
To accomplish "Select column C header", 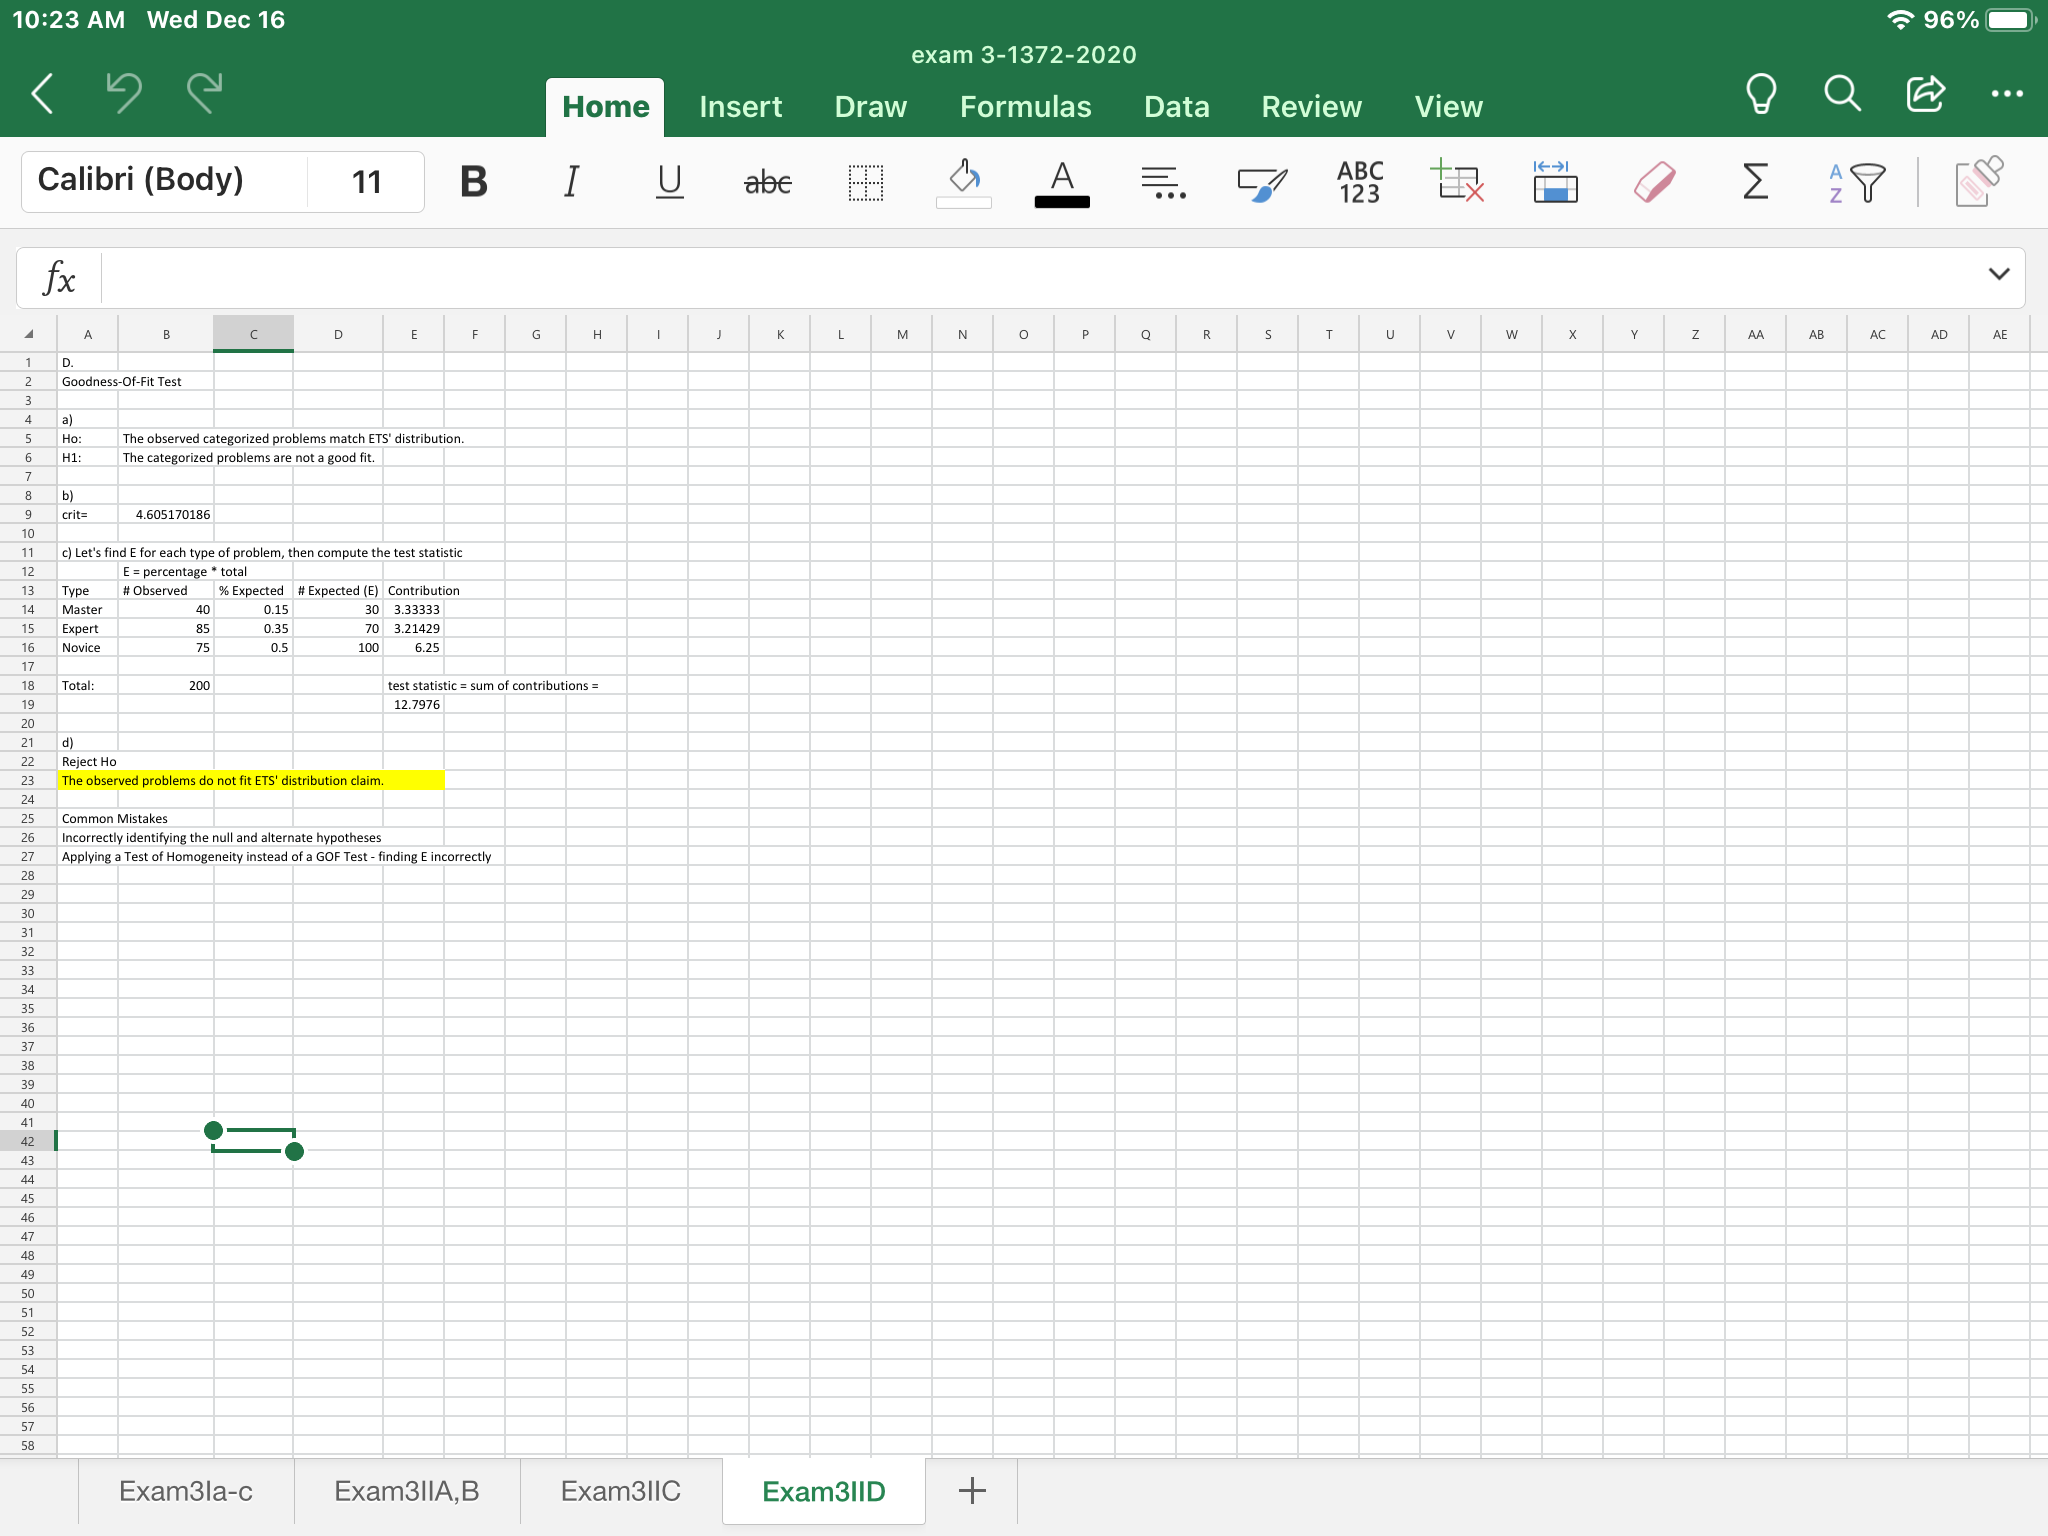I will [253, 334].
